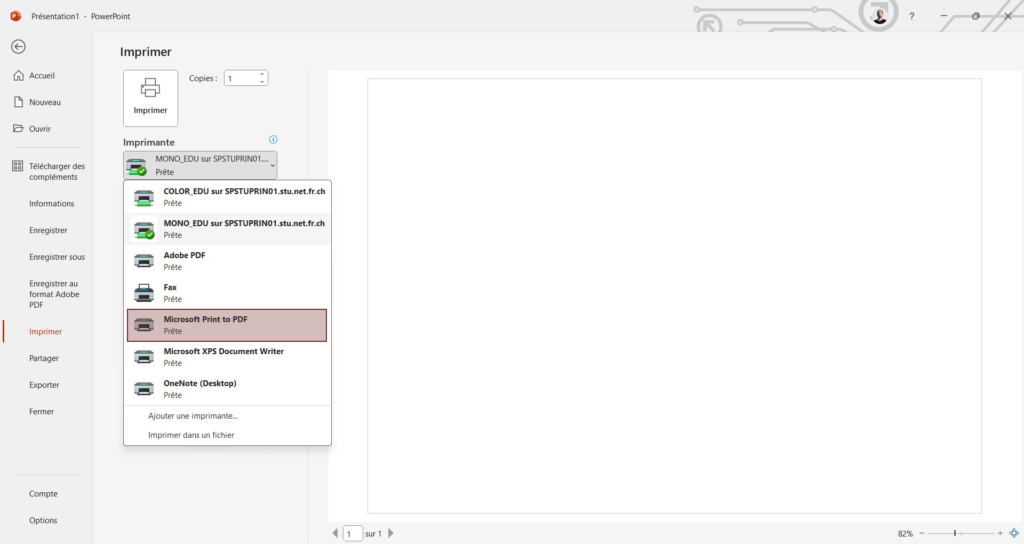Click the Adobe PDF printer icon
This screenshot has height=544, width=1024.
(x=144, y=261)
